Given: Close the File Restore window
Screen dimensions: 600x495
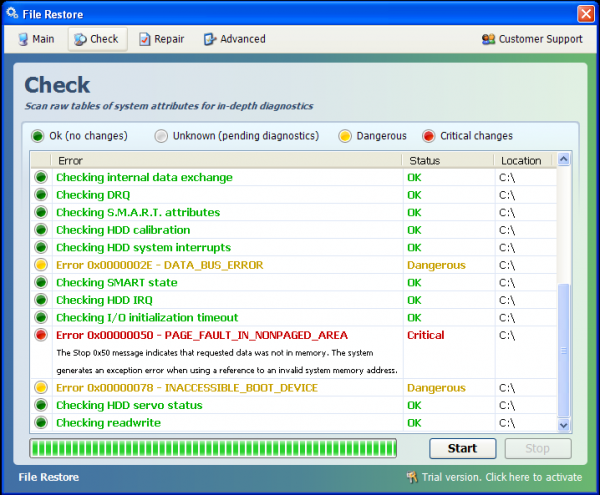Looking at the screenshot, I should pyautogui.click(x=586, y=14).
